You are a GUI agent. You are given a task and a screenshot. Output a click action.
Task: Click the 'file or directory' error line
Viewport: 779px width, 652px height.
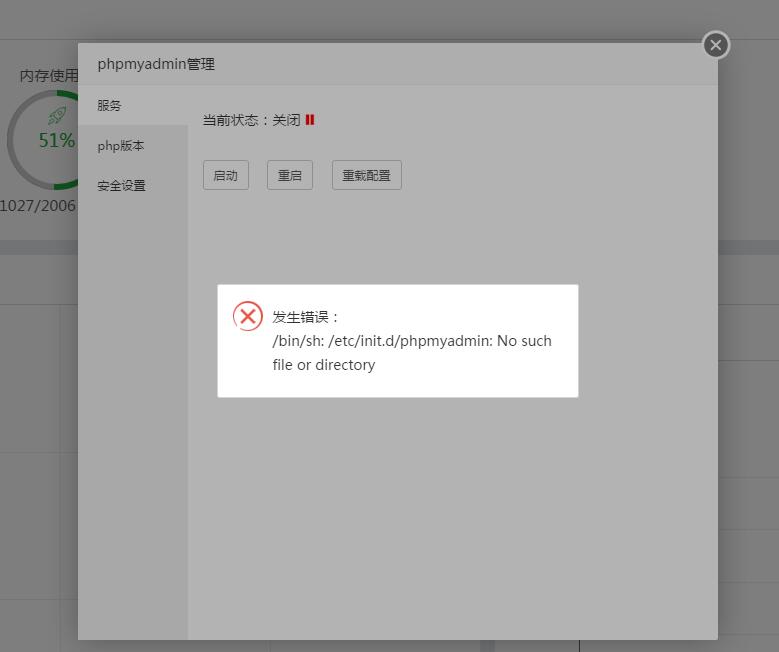[x=324, y=365]
